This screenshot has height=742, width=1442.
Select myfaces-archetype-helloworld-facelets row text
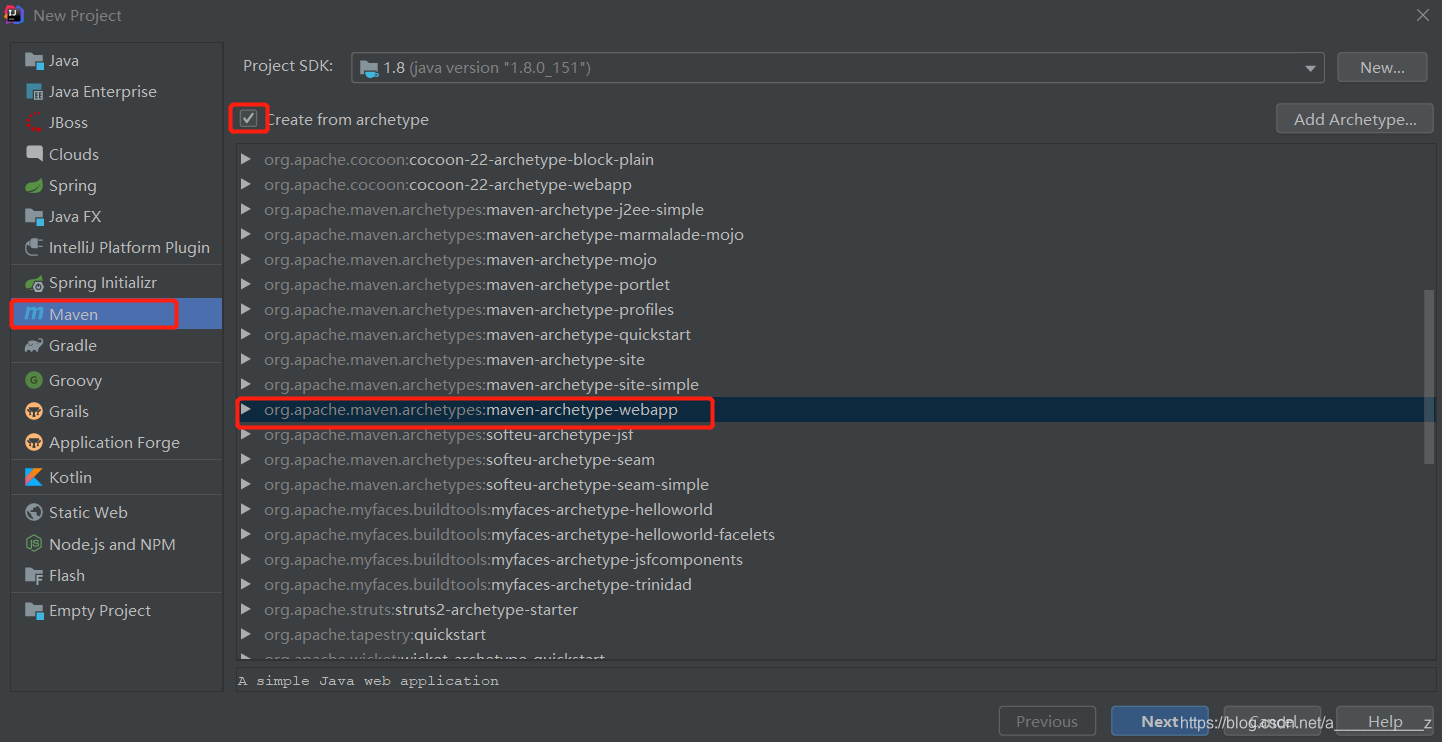pos(519,534)
